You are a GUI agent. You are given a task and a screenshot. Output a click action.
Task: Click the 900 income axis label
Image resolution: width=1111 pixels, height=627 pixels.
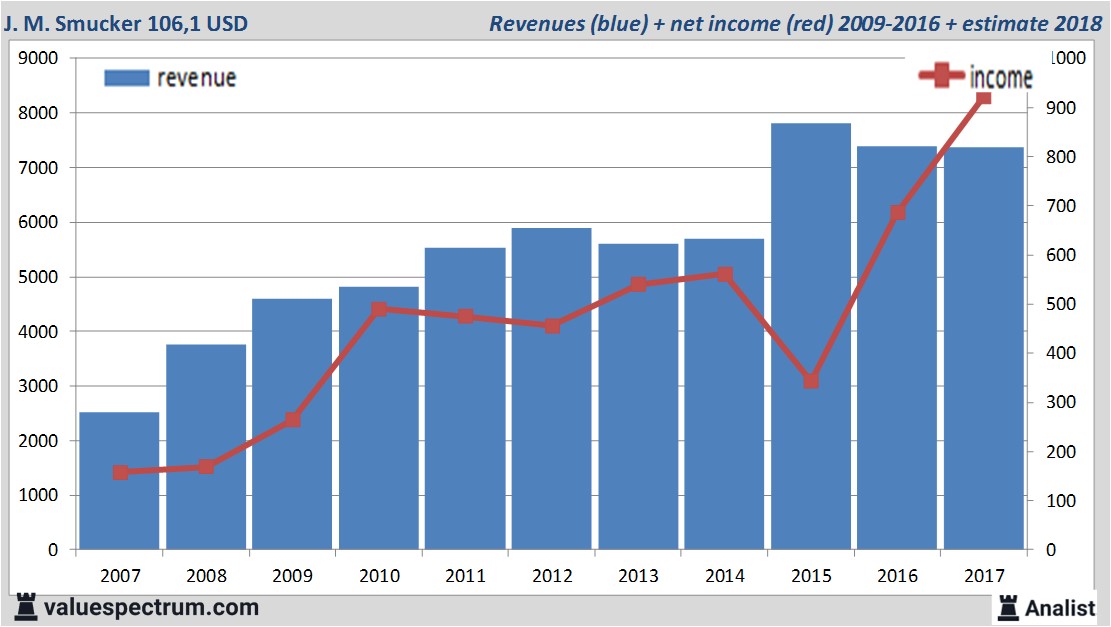pyautogui.click(x=1061, y=108)
